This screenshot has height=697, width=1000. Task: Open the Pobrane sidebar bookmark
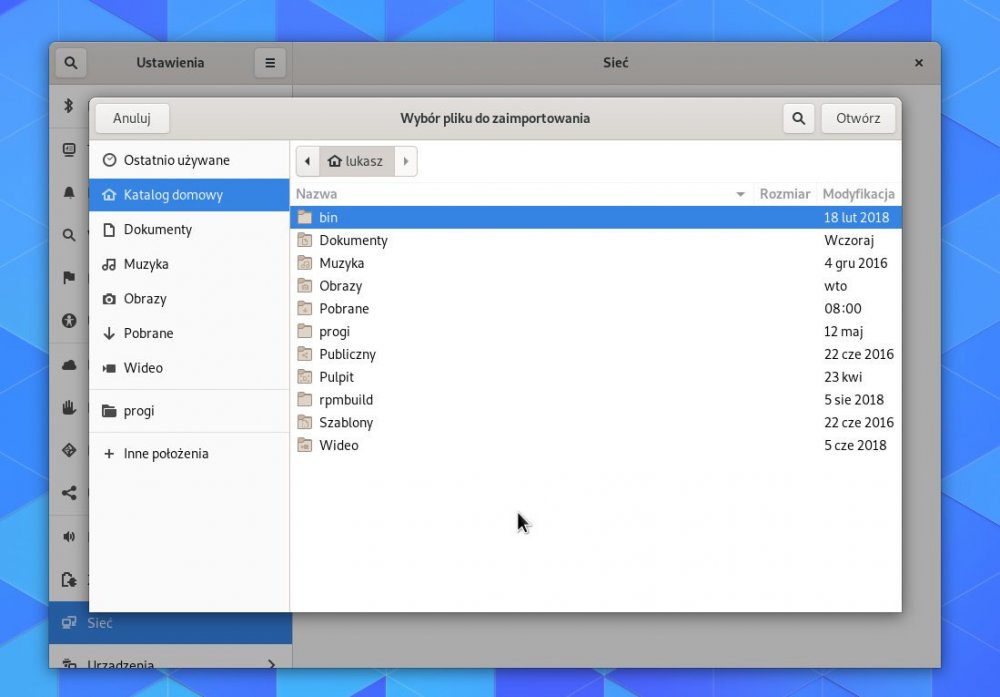pyautogui.click(x=189, y=333)
